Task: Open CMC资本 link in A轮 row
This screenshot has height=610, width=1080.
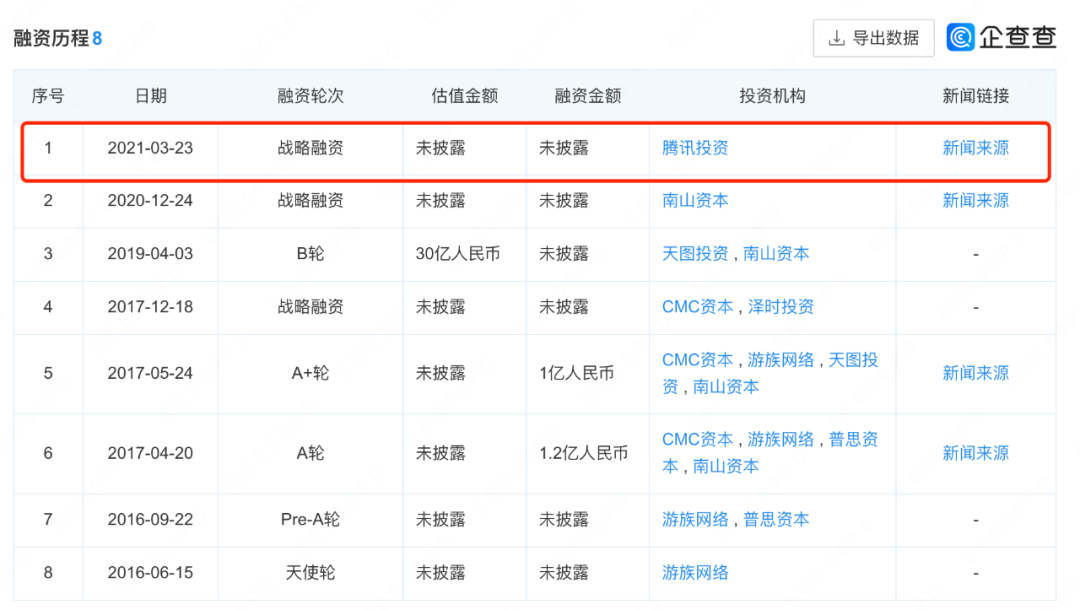Action: [x=698, y=439]
